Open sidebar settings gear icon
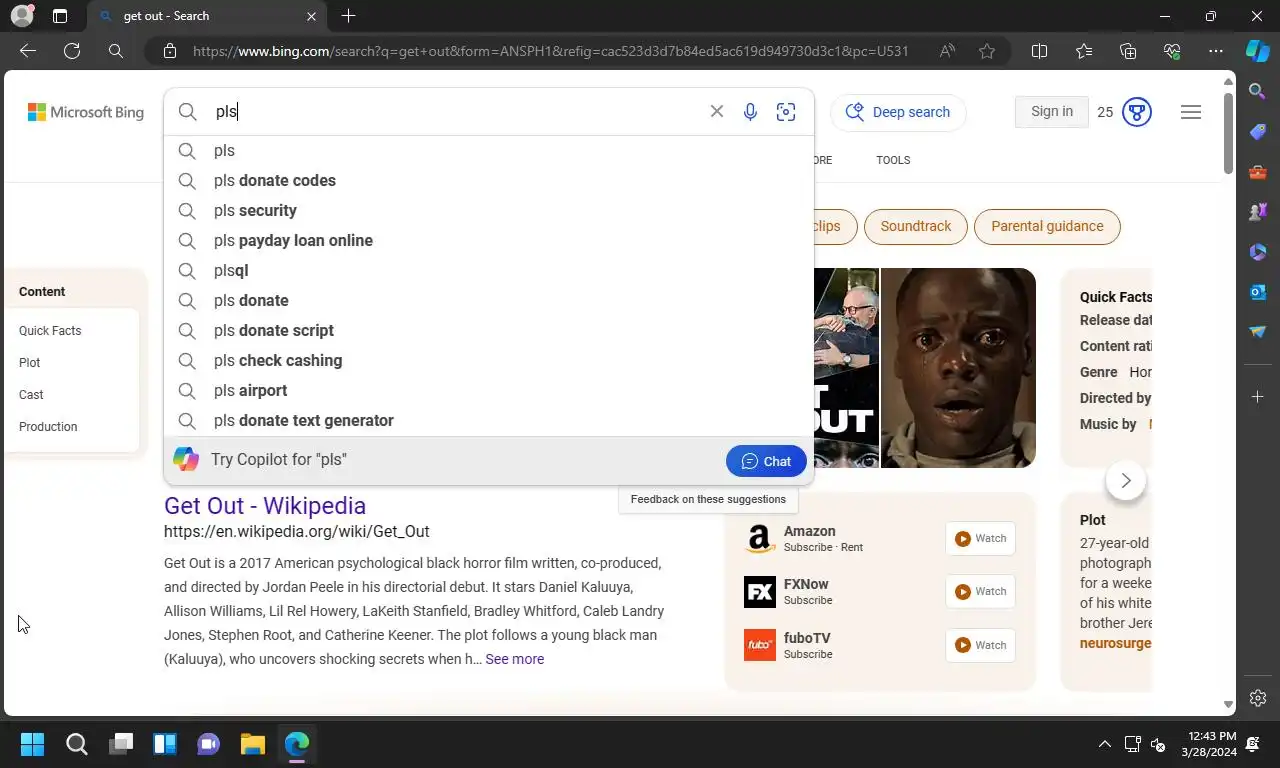This screenshot has width=1280, height=768. pos(1258,698)
